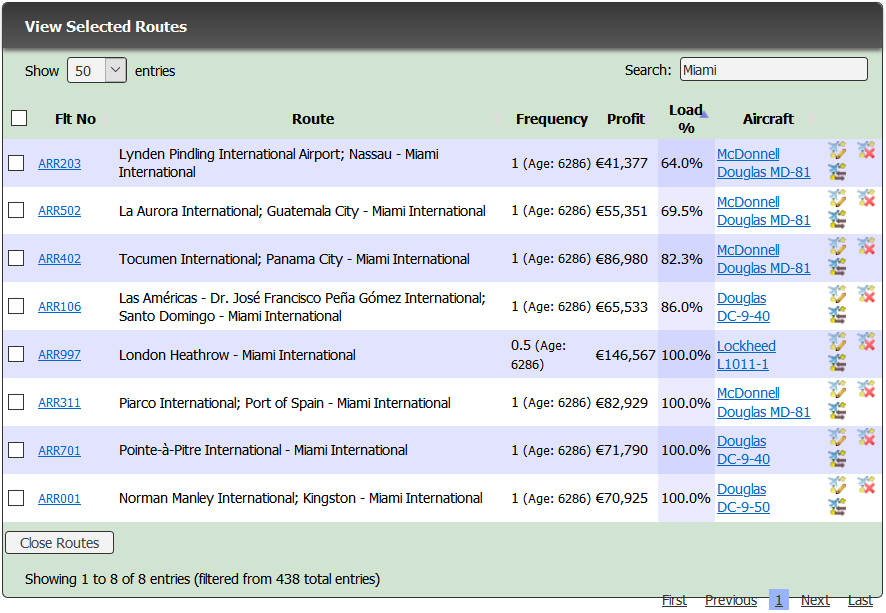886x613 pixels.
Task: Jump to the Last page
Action: 860,600
